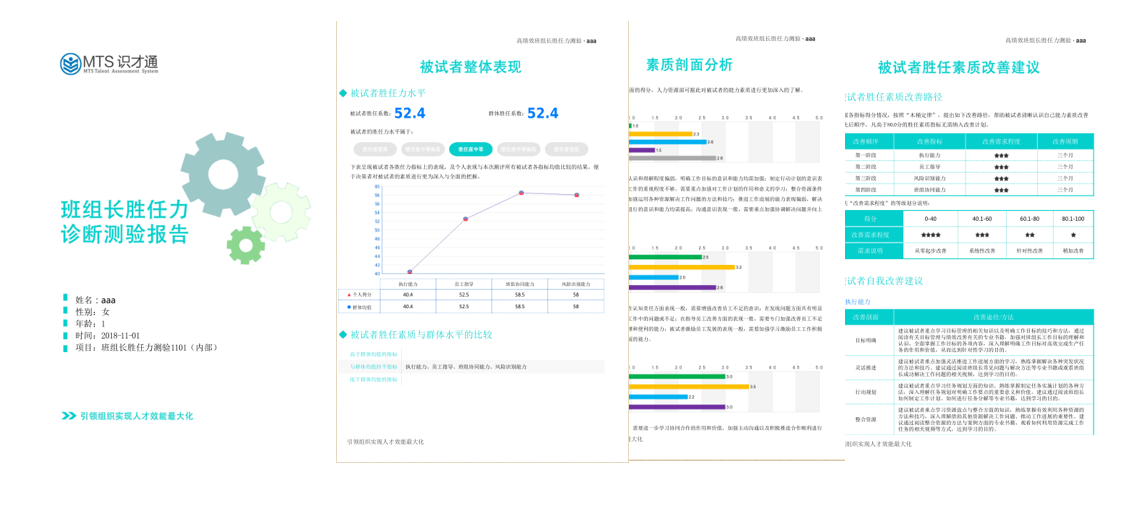The height and width of the screenshot is (508, 1139).
Task: Click the diamond bullet beside 被试者胜任力水平
Action: [344, 93]
